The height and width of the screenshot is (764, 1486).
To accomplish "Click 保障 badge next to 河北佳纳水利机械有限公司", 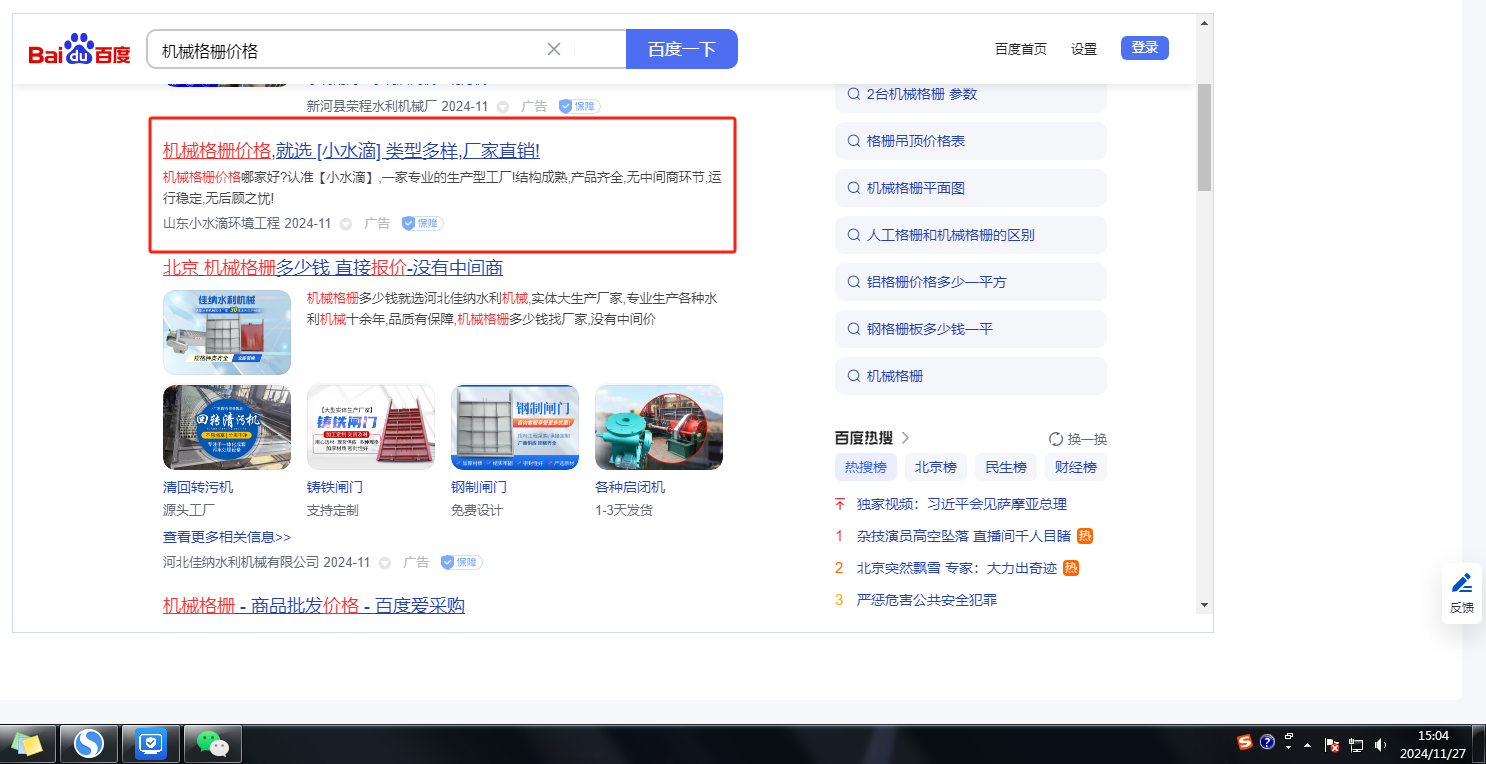I will click(x=461, y=563).
